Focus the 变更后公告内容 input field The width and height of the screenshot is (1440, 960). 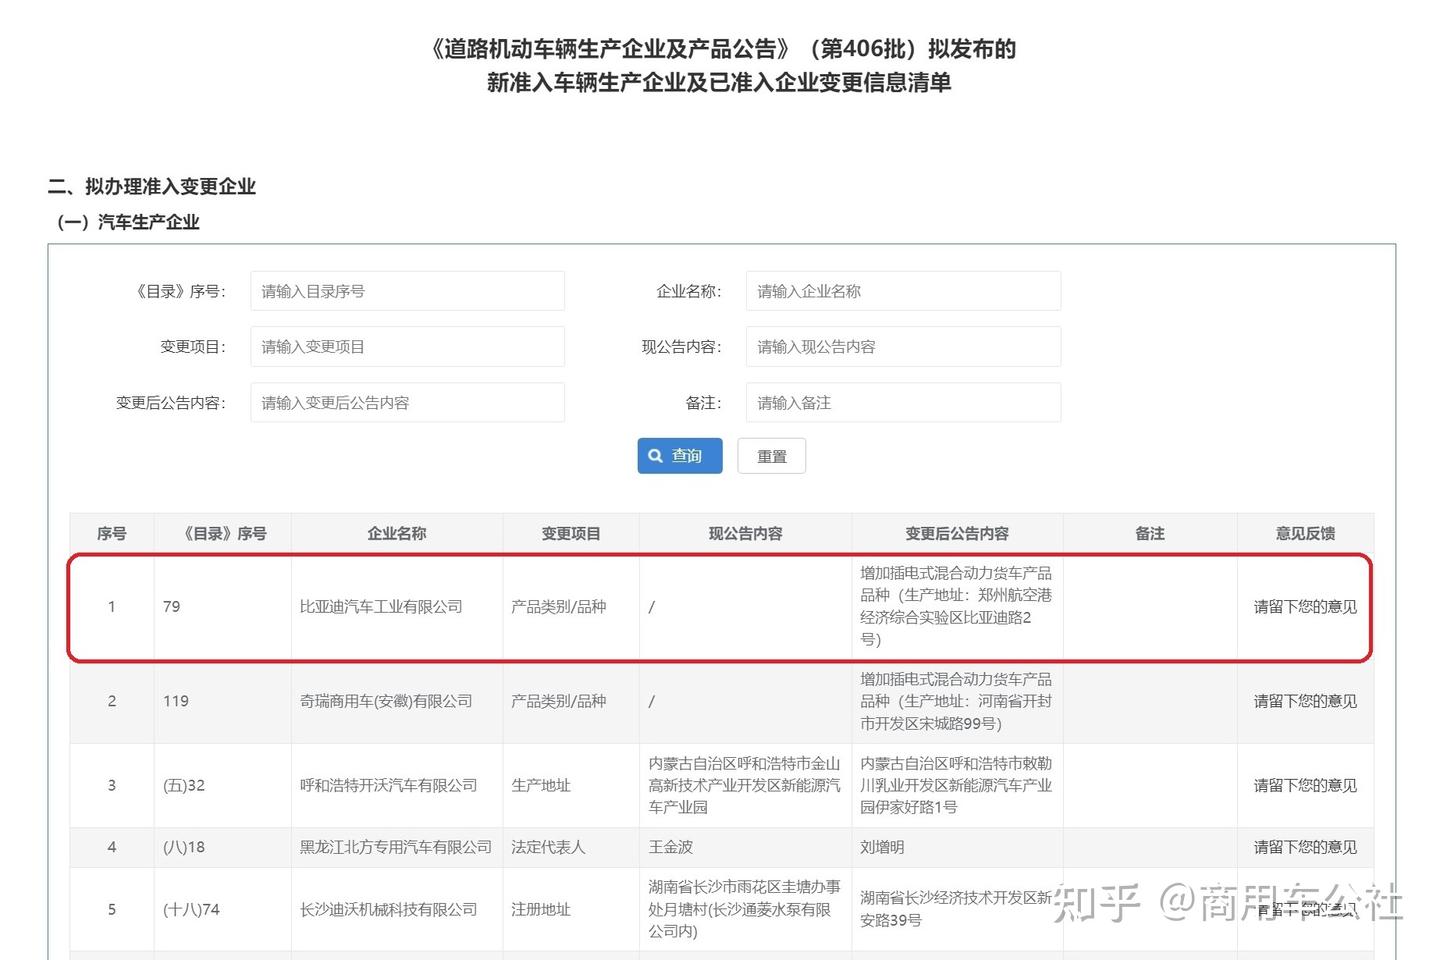point(407,403)
